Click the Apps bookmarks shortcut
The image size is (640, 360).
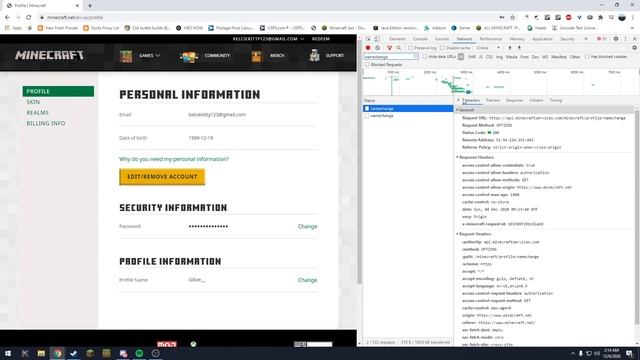pyautogui.click(x=13, y=28)
